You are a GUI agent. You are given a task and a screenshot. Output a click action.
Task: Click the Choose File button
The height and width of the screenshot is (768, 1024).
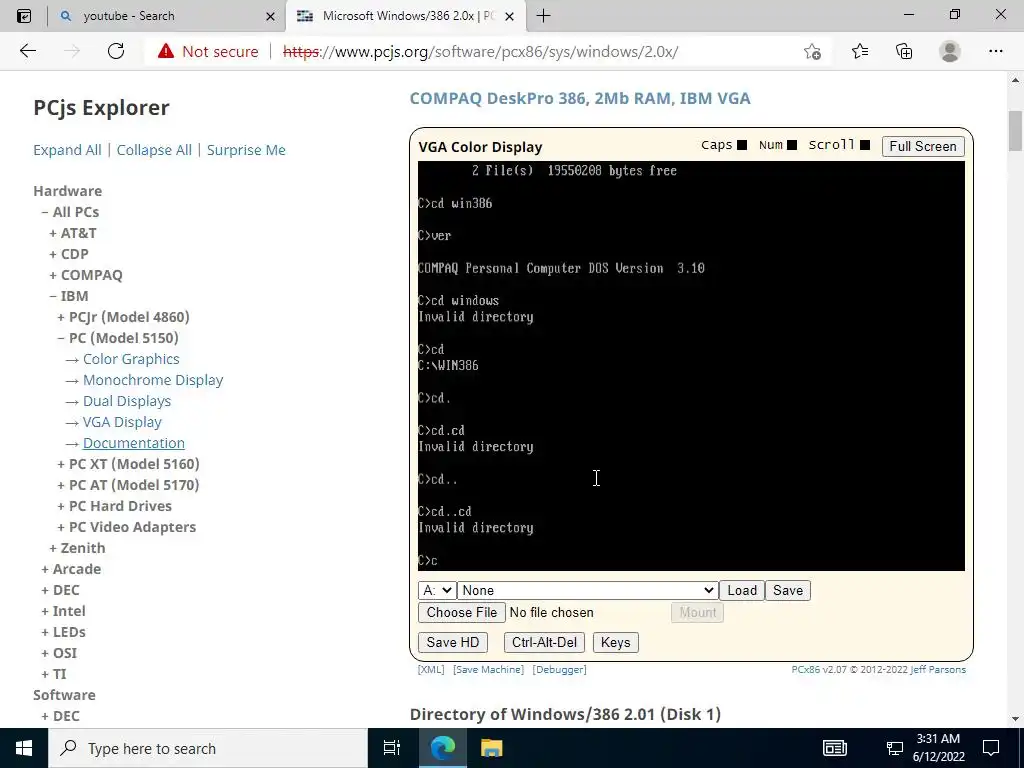[462, 613]
